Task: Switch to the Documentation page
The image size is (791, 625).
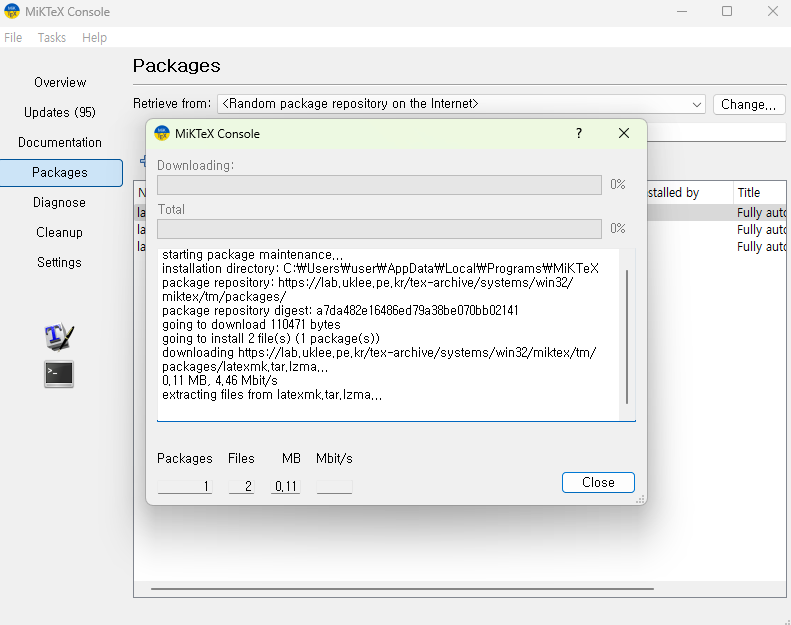Action: [x=60, y=142]
